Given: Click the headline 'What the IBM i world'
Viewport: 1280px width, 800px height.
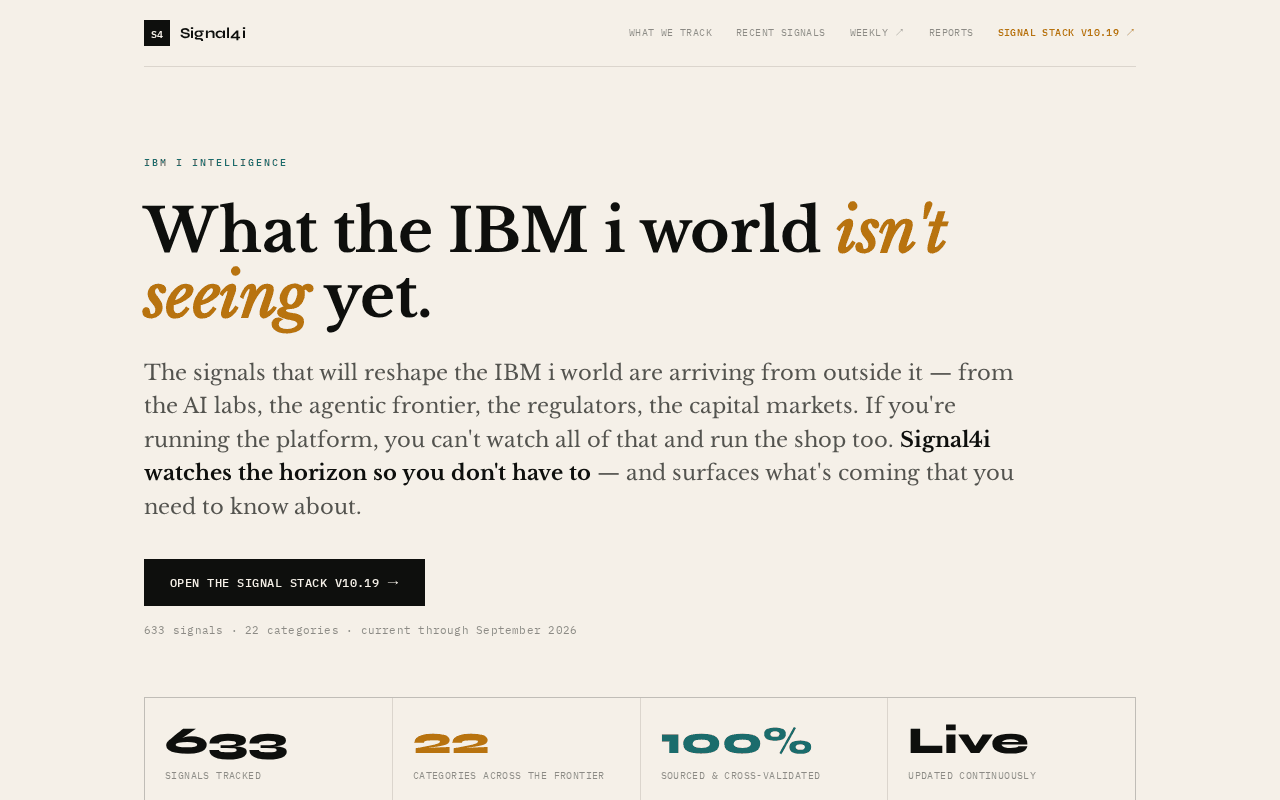Looking at the screenshot, I should coord(482,231).
